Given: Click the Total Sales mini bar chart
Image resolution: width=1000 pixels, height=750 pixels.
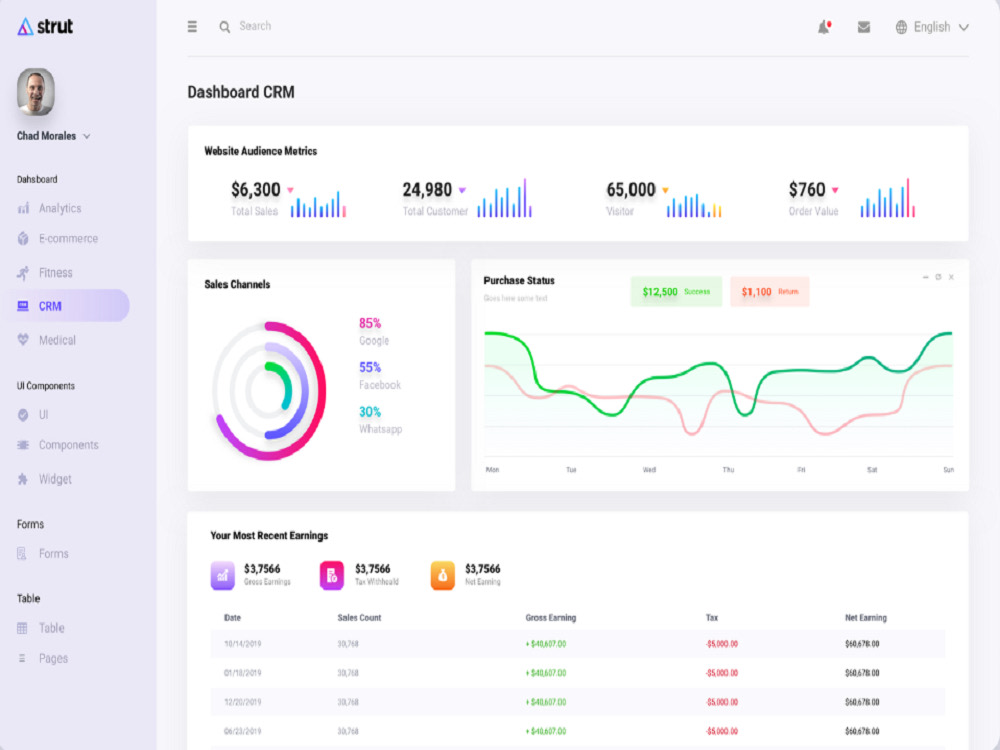Looking at the screenshot, I should 318,204.
